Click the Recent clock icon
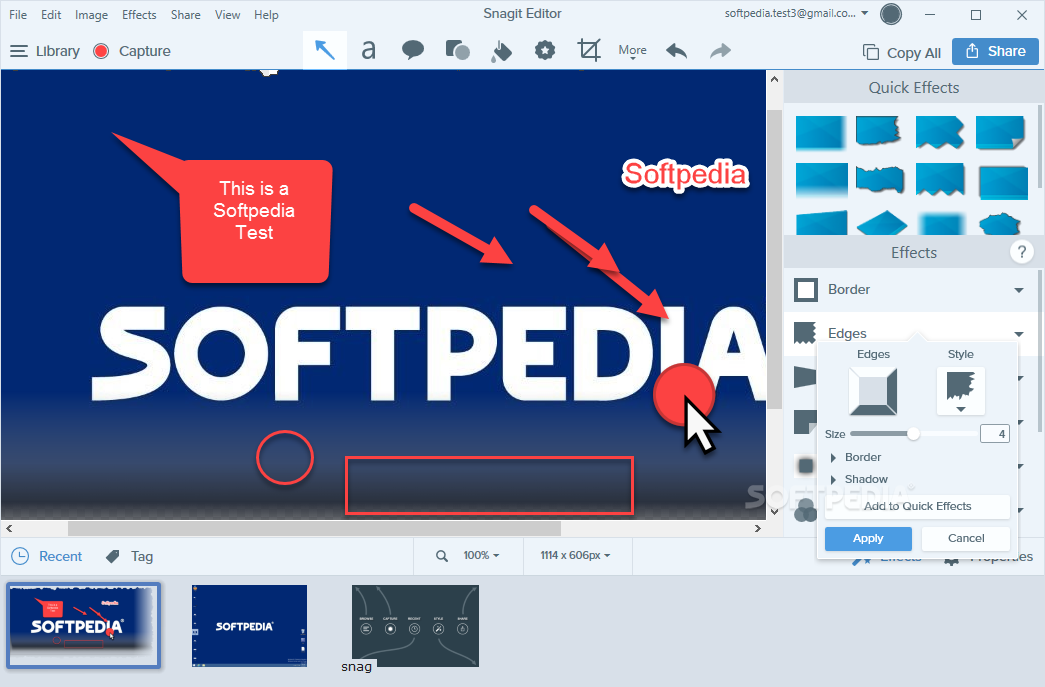The height and width of the screenshot is (687, 1045). [20, 556]
